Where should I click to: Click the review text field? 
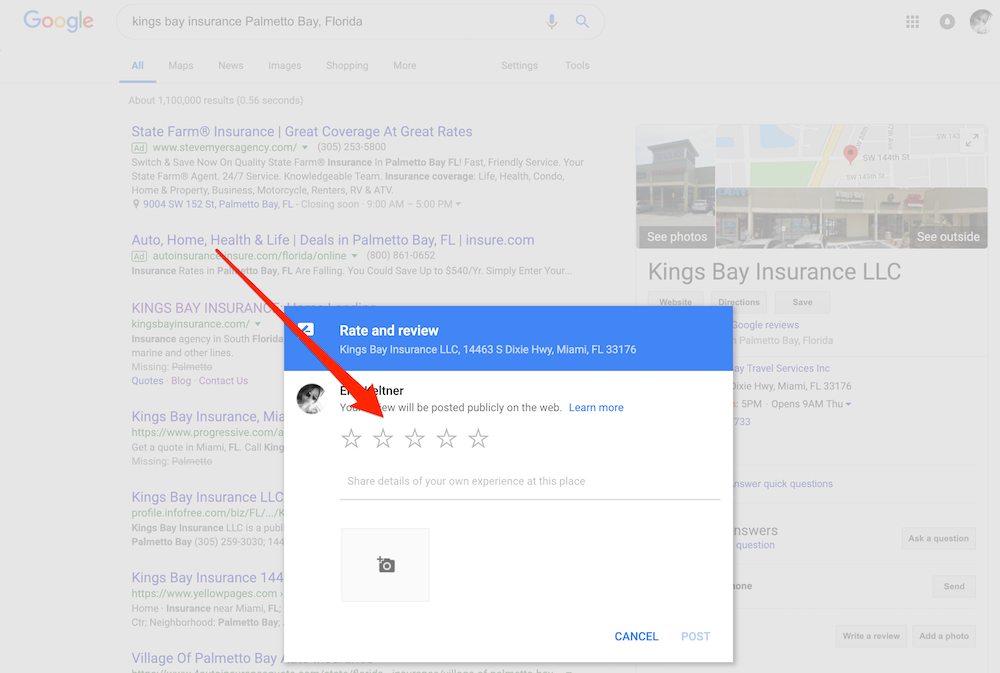529,482
